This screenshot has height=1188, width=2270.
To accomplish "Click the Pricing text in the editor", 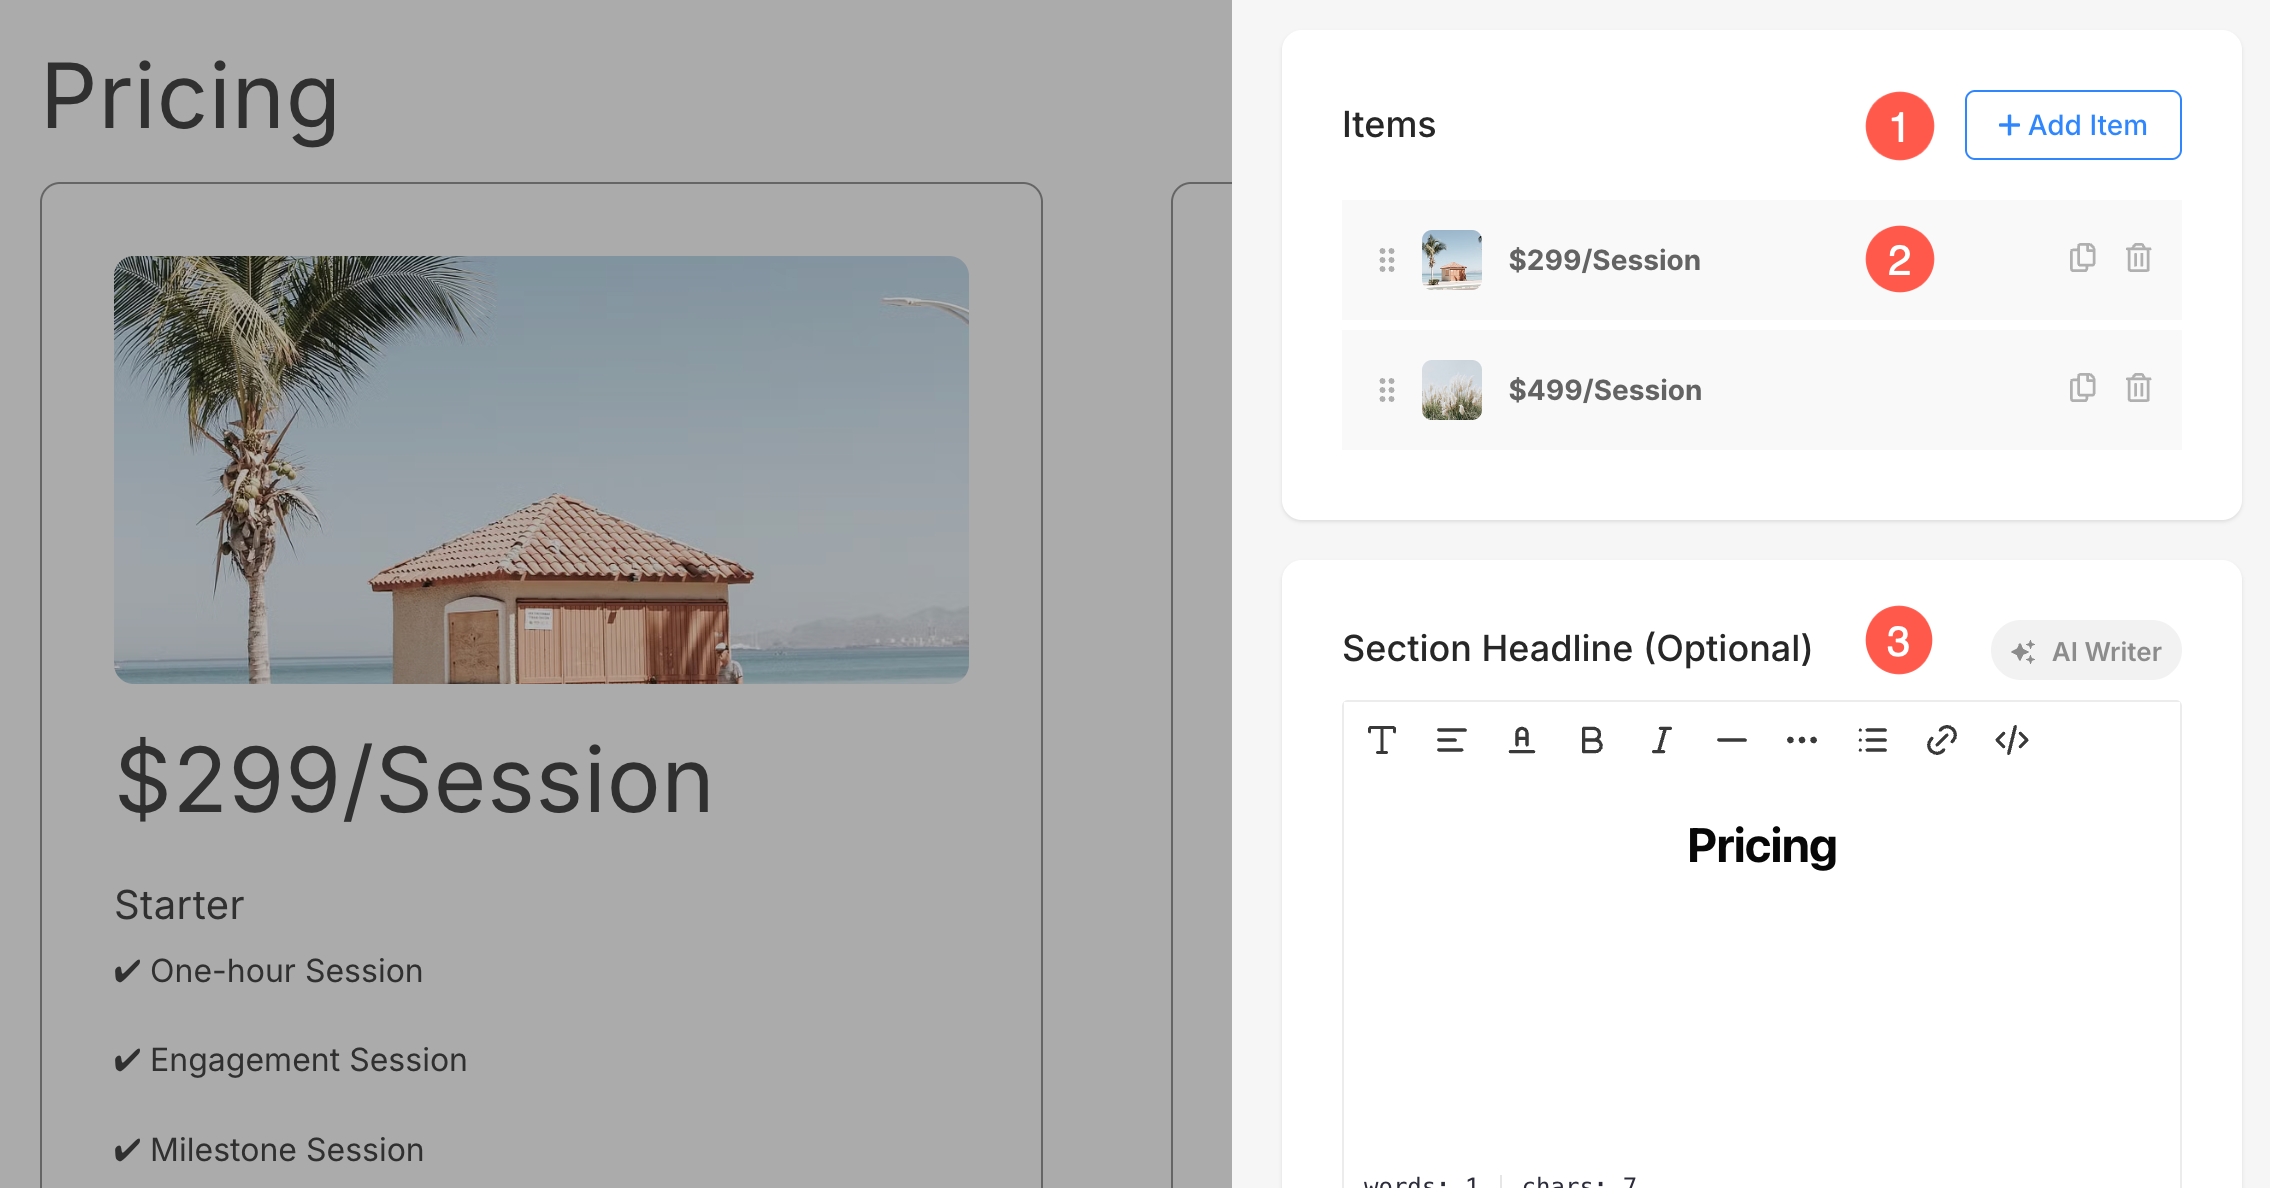I will click(x=1761, y=846).
